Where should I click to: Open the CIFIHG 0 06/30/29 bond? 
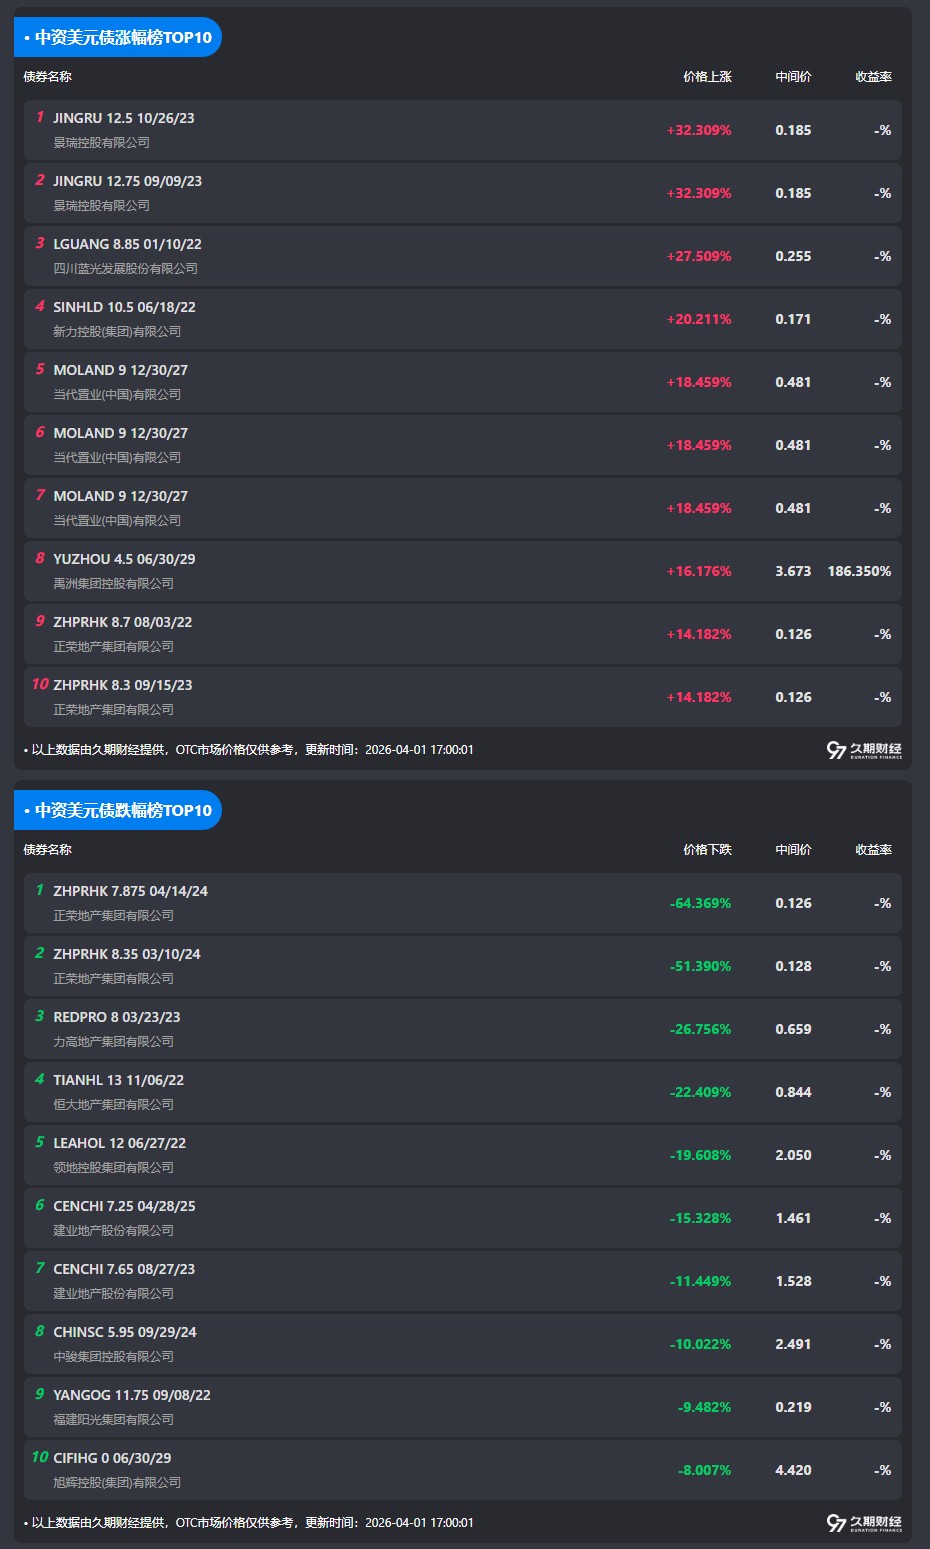pyautogui.click(x=112, y=1458)
